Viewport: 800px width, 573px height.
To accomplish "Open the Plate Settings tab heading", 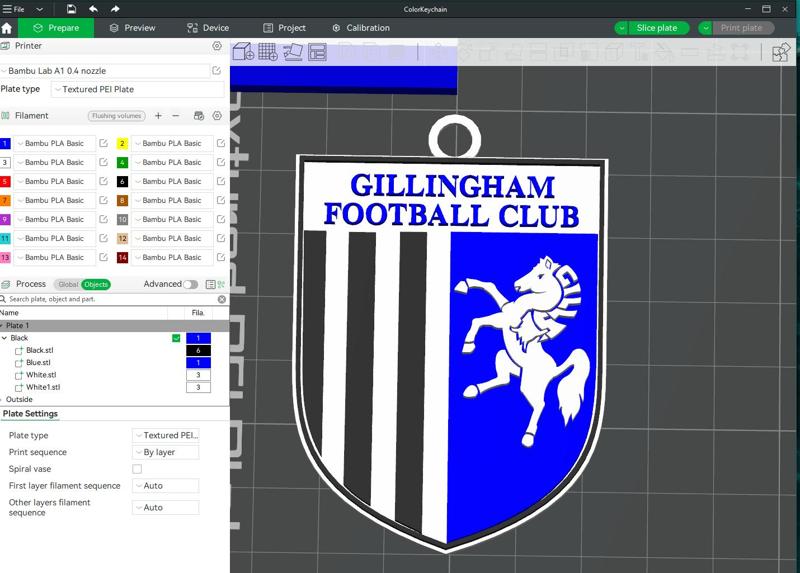I will pyautogui.click(x=30, y=414).
